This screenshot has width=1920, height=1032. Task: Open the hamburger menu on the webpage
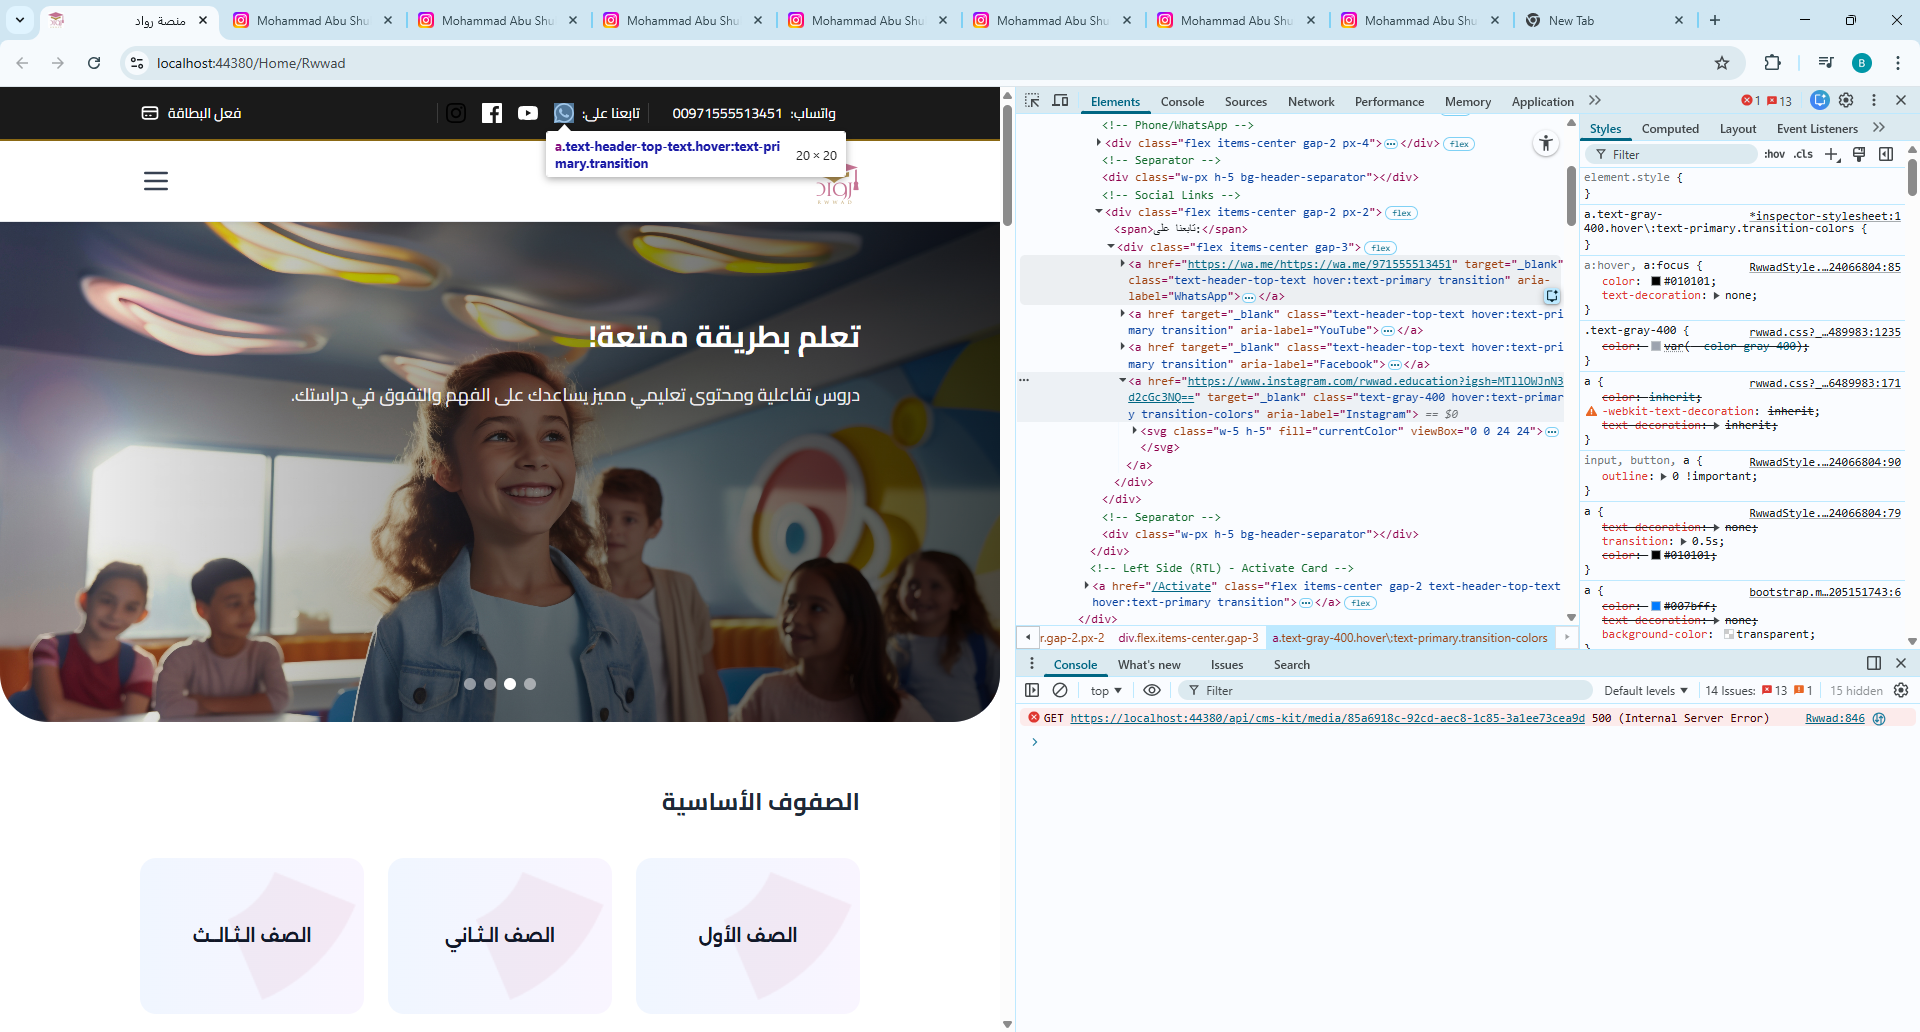click(156, 181)
